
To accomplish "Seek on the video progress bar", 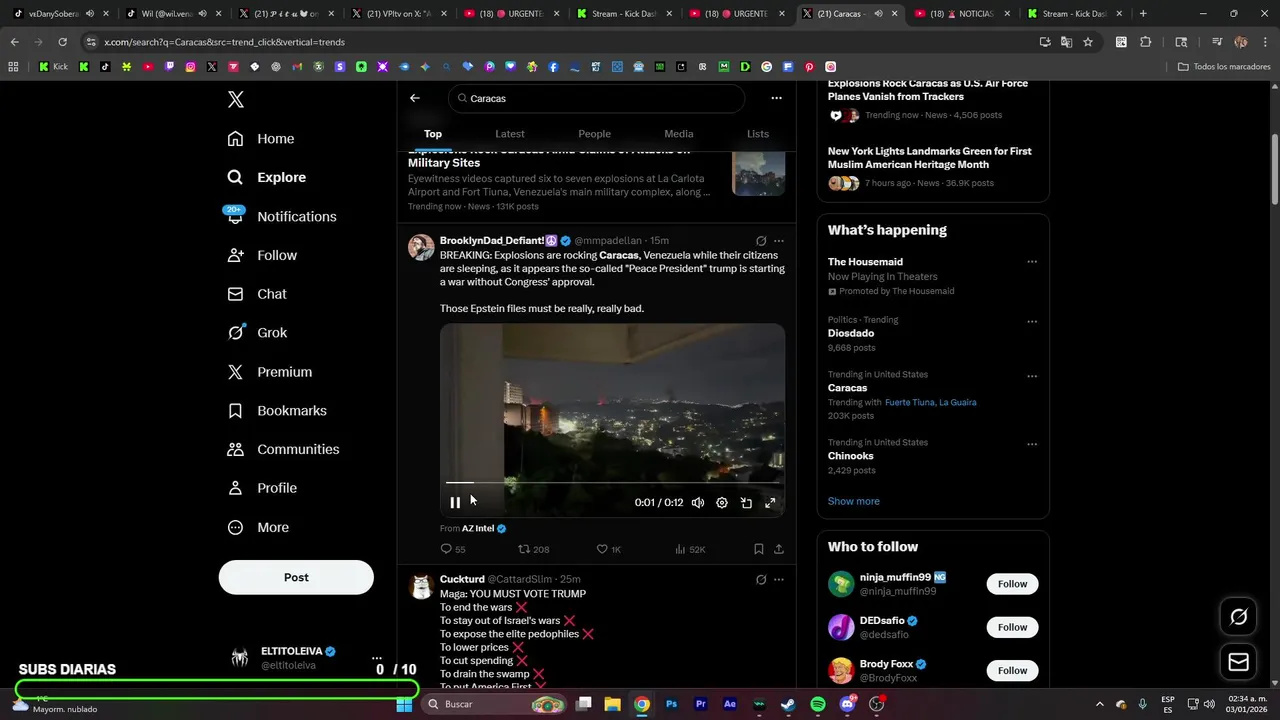I will click(x=612, y=483).
